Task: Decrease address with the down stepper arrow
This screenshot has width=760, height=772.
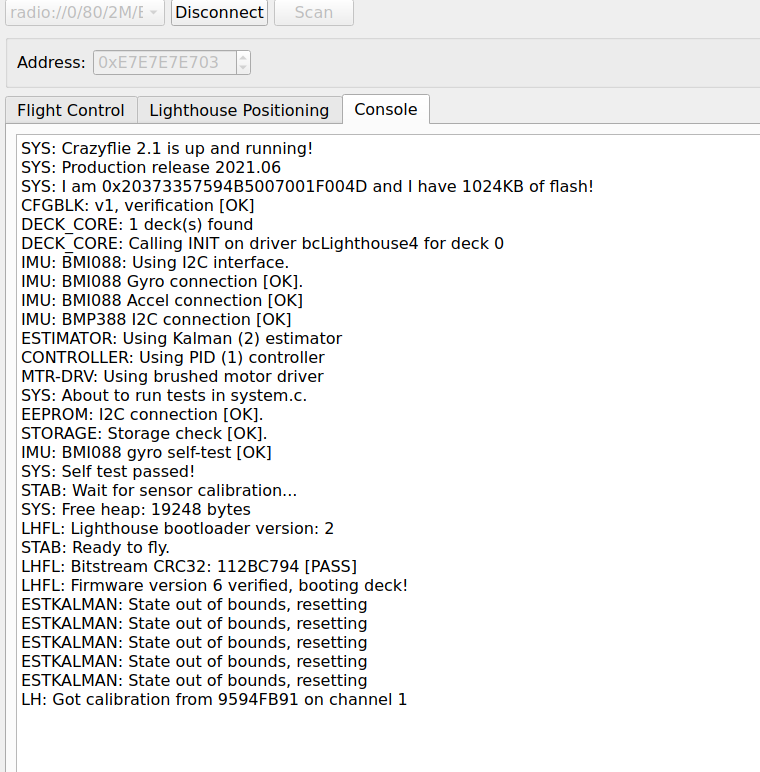Action: click(243, 68)
